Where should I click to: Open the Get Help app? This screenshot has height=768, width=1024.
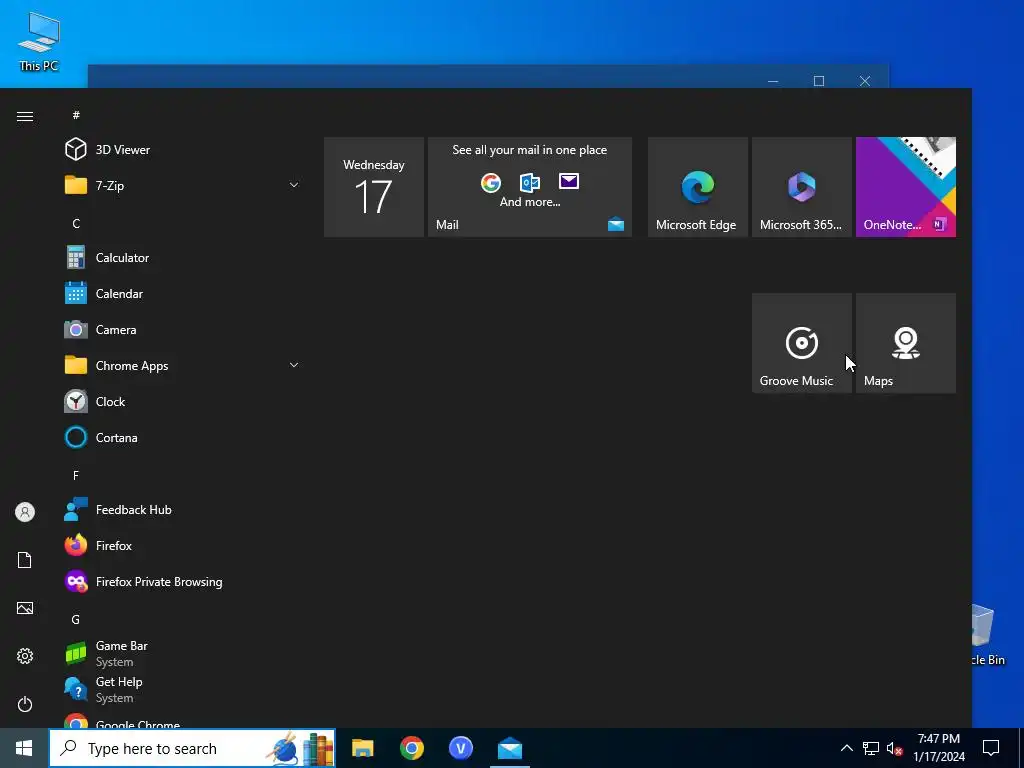(183, 689)
